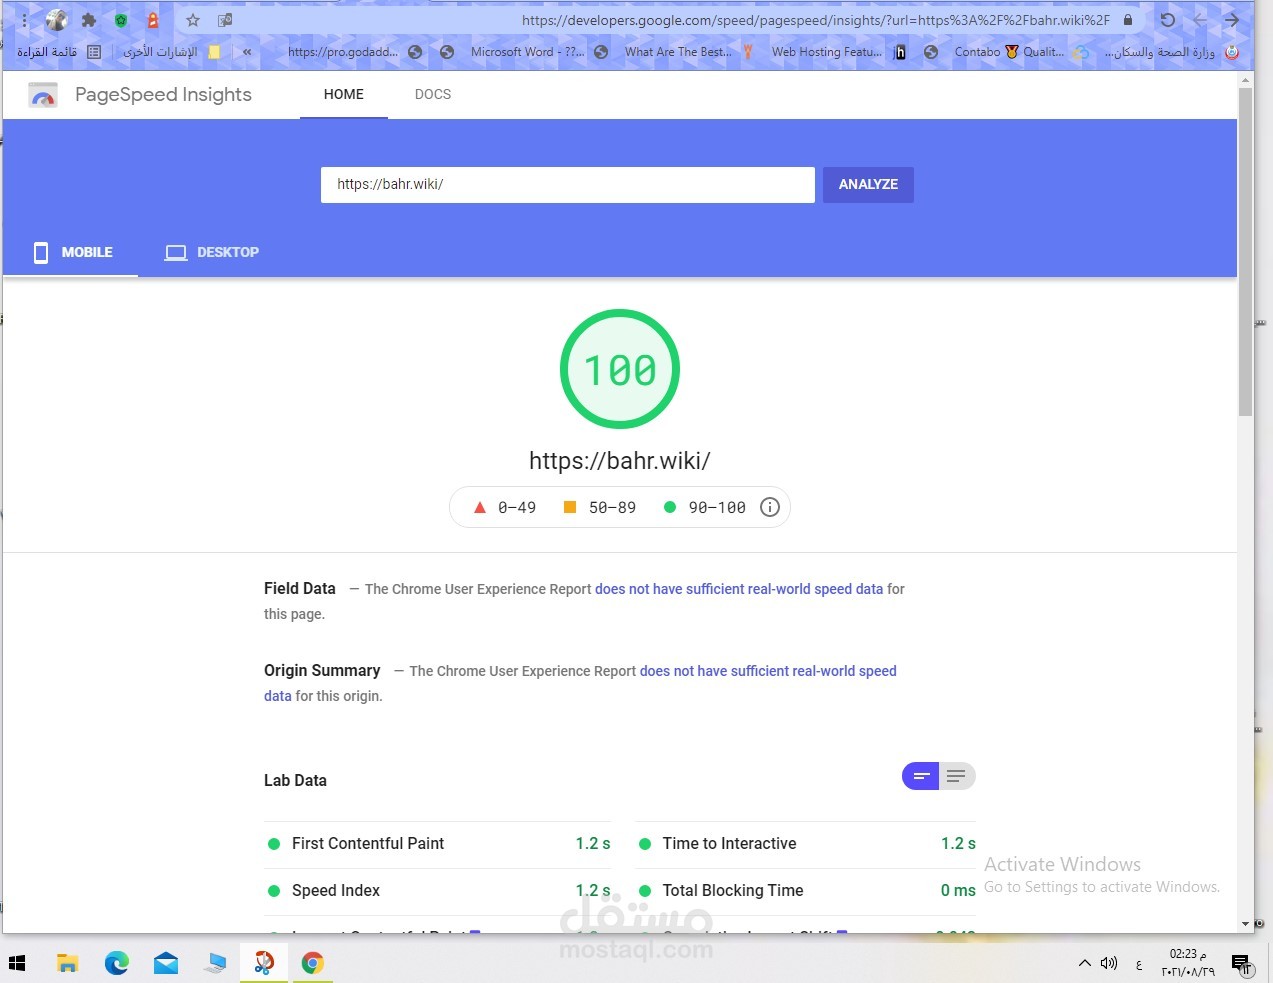The image size is (1273, 983).
Task: Switch Lab Data to the compact view
Action: click(x=921, y=776)
